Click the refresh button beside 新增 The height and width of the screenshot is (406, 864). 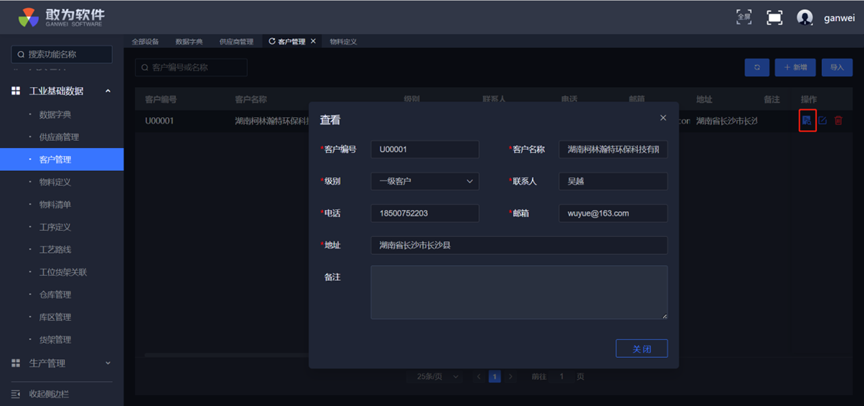tap(757, 67)
